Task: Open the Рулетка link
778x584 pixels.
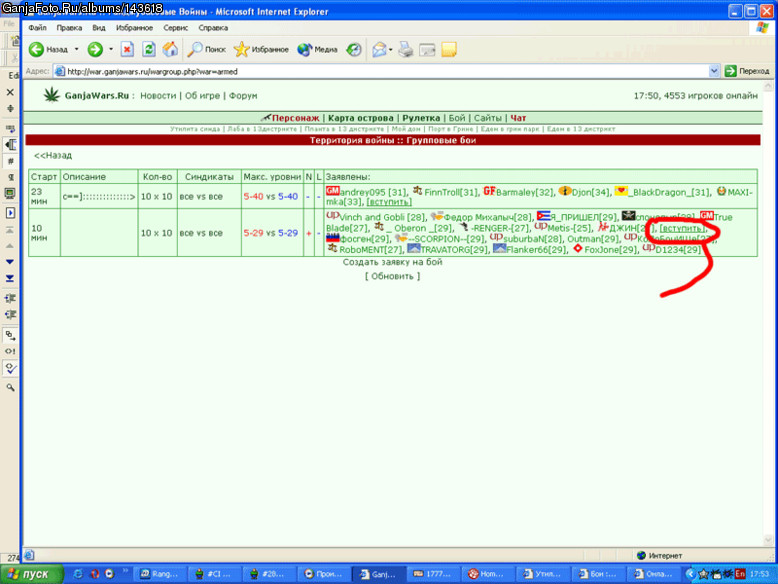Action: (x=421, y=118)
